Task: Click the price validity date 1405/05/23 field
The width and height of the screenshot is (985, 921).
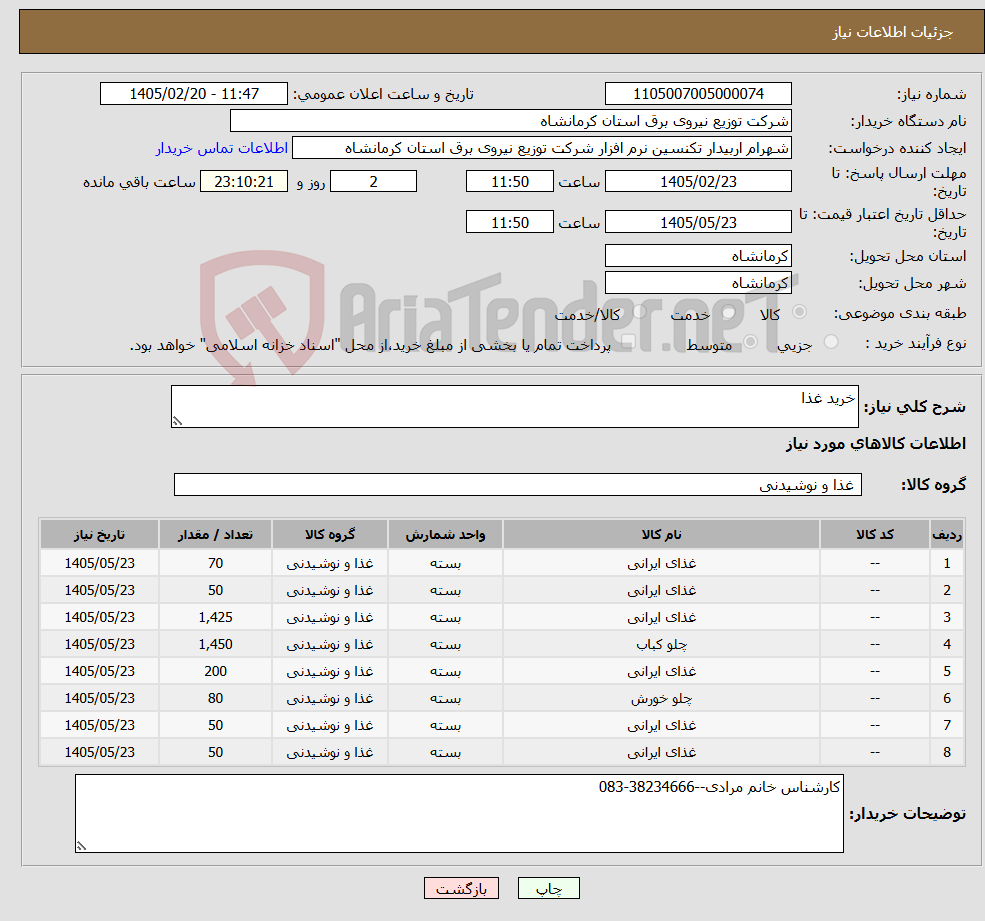Action: point(698,222)
